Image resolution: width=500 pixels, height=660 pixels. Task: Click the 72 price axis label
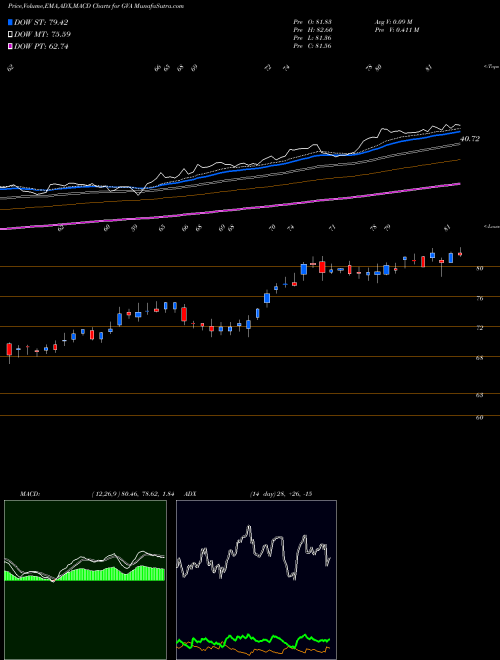point(479,328)
